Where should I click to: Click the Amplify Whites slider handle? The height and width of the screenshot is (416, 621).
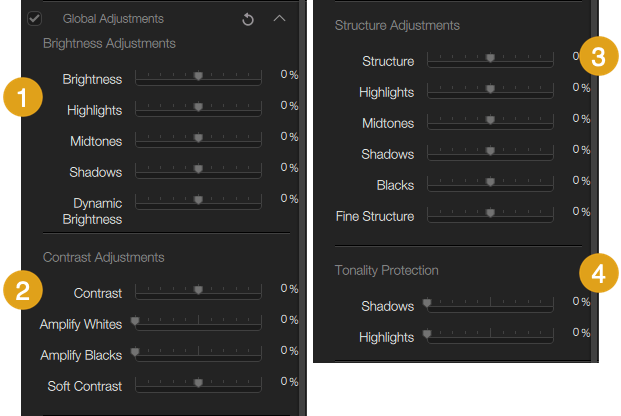pos(135,321)
